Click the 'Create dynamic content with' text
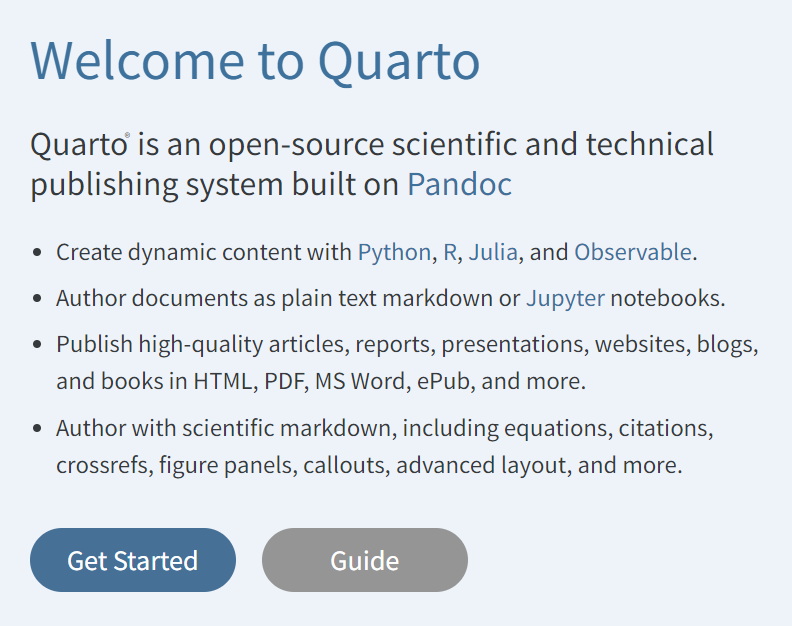Viewport: 792px width, 626px height. coord(204,252)
